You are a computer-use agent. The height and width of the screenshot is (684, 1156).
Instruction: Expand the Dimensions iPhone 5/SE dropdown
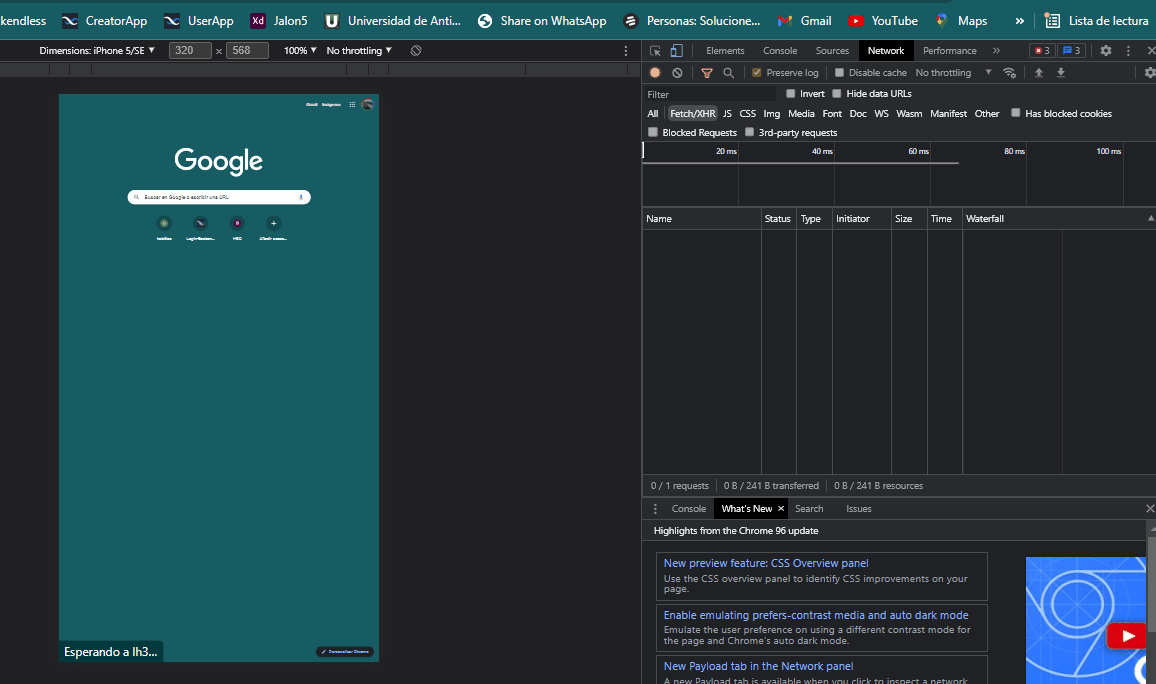coord(97,51)
